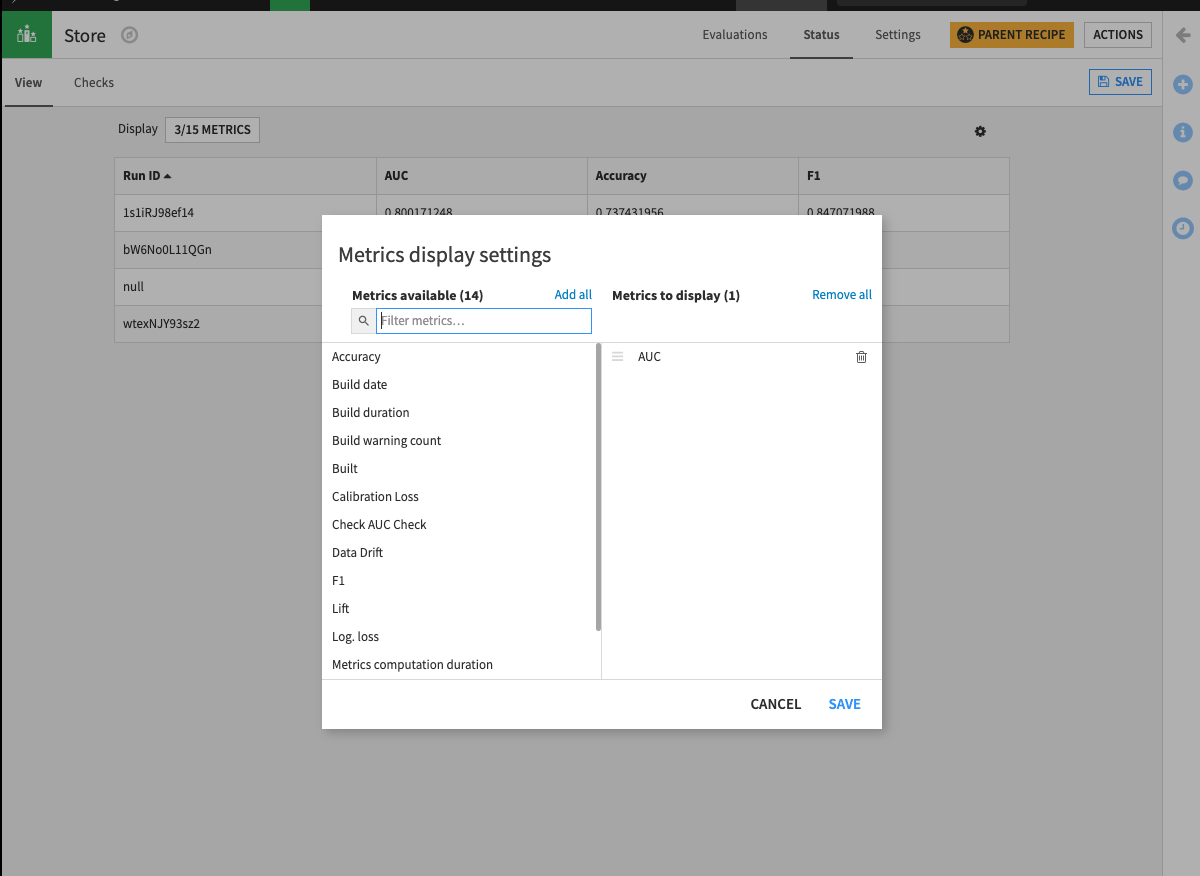This screenshot has height=876, width=1200.
Task: Click run ID 1s1iRJ98ef14 cell
Action: tap(158, 213)
